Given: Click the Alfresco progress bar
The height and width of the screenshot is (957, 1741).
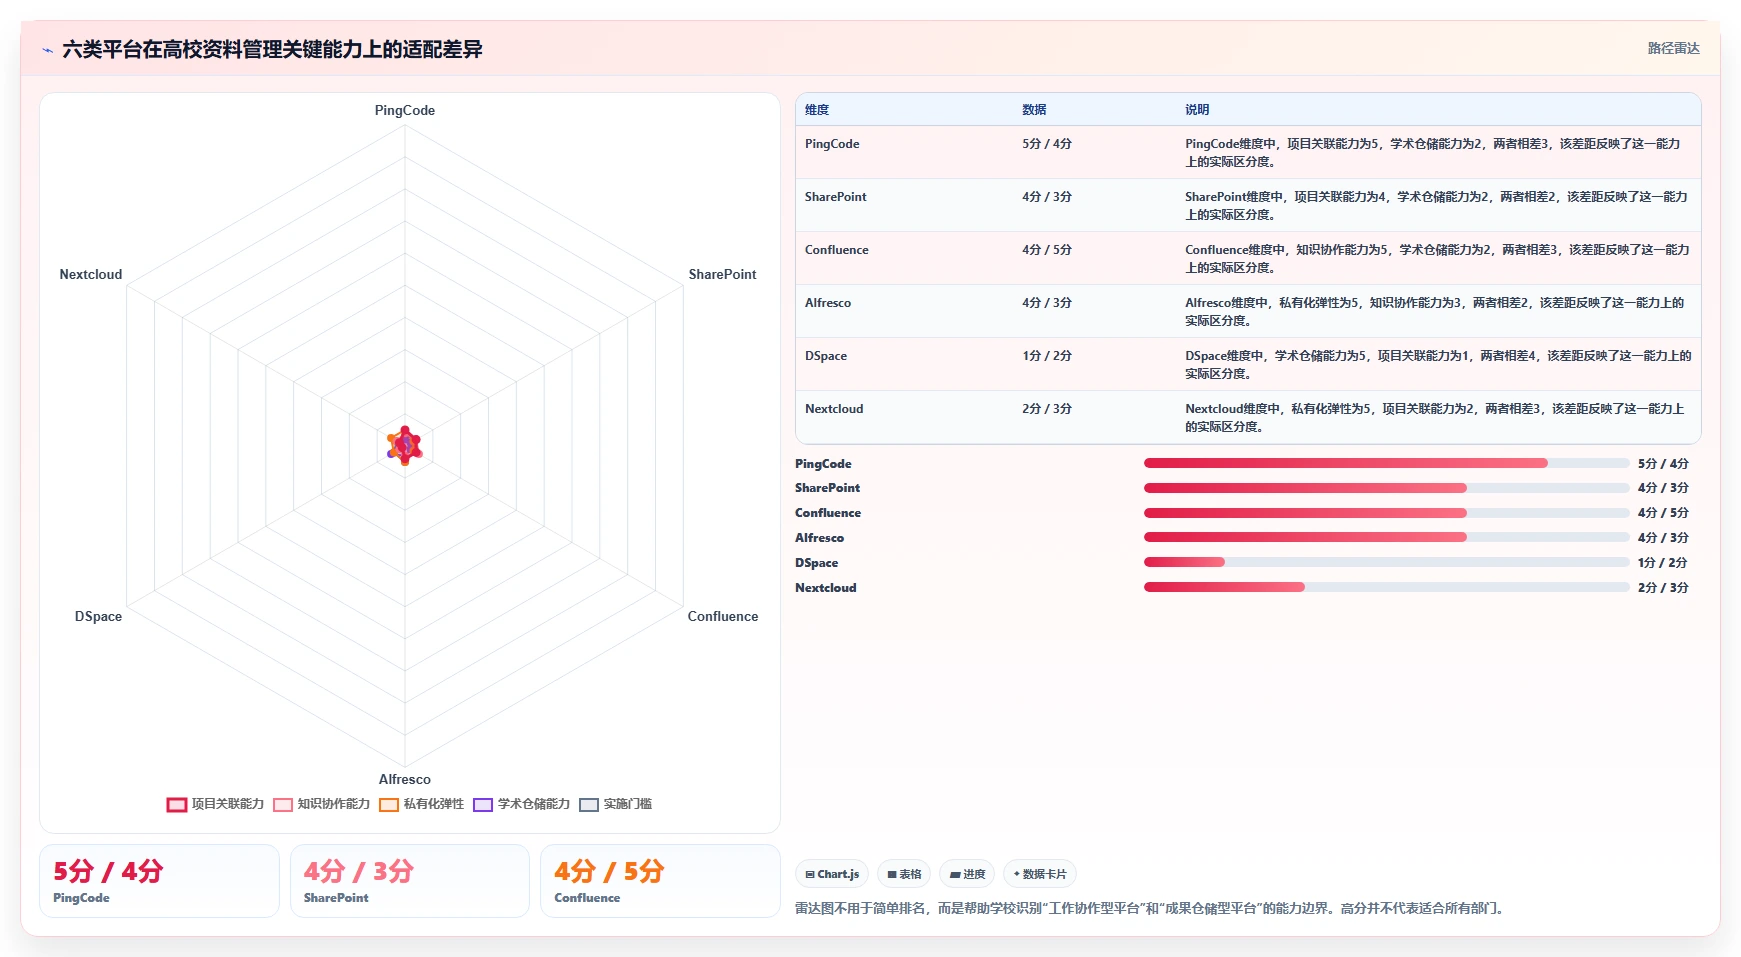Looking at the screenshot, I should [x=1386, y=537].
